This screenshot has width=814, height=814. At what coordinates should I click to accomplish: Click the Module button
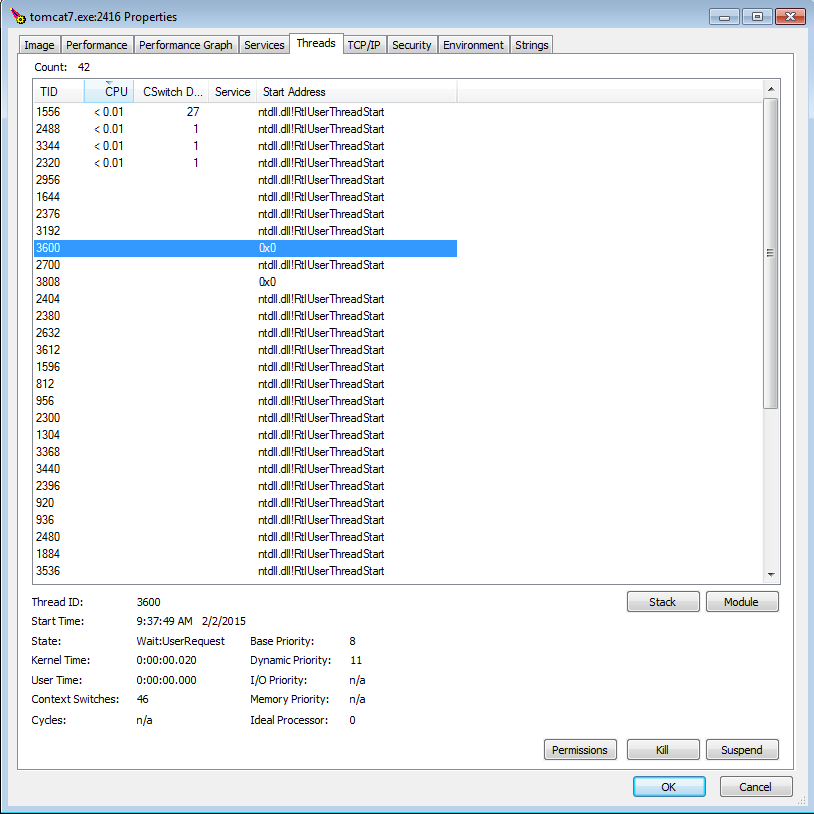pos(742,602)
